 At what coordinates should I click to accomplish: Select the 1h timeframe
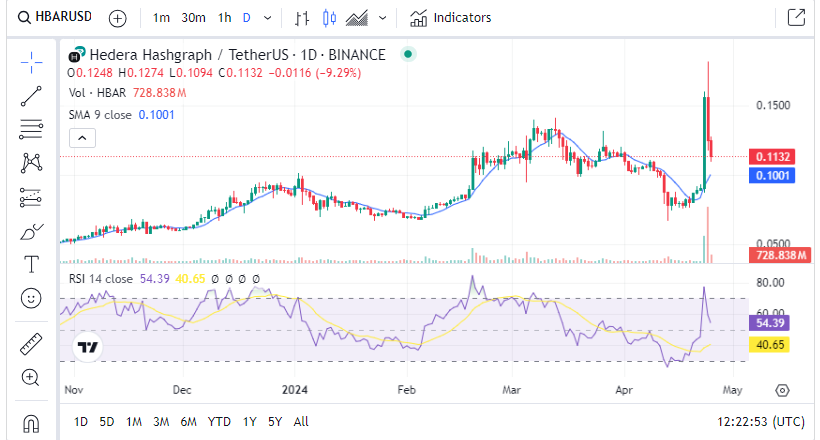tap(224, 18)
